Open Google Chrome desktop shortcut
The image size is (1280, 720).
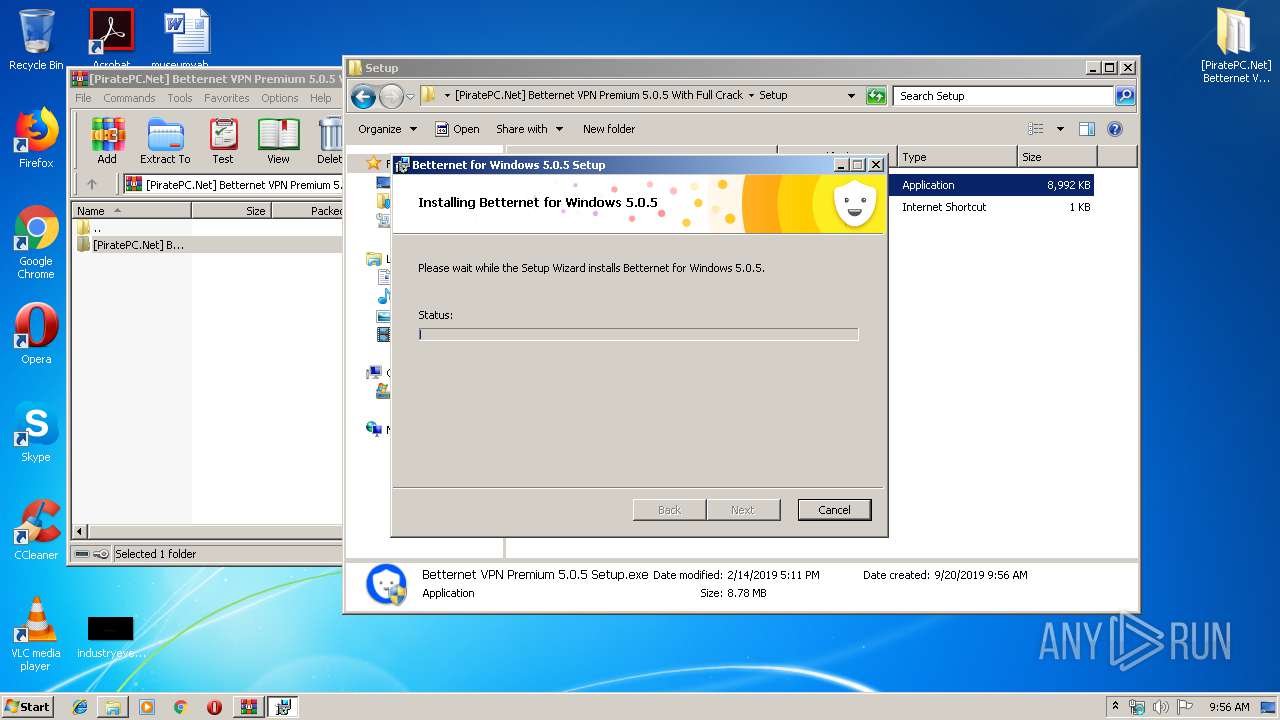click(x=36, y=242)
